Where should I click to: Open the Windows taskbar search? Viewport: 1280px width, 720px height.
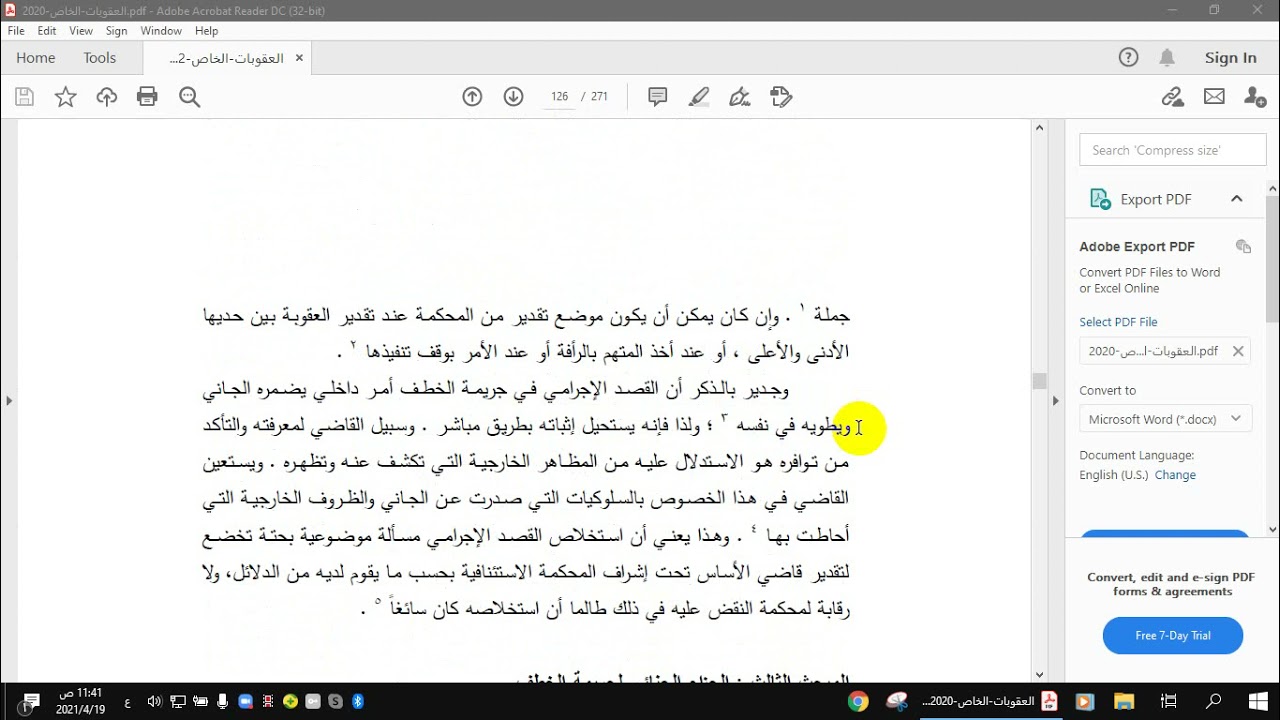(1214, 702)
